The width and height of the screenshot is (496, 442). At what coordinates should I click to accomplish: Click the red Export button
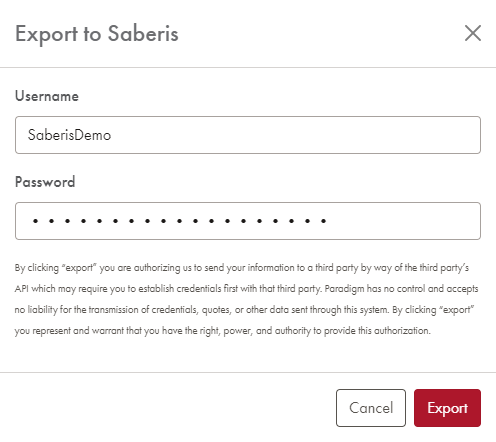point(447,408)
